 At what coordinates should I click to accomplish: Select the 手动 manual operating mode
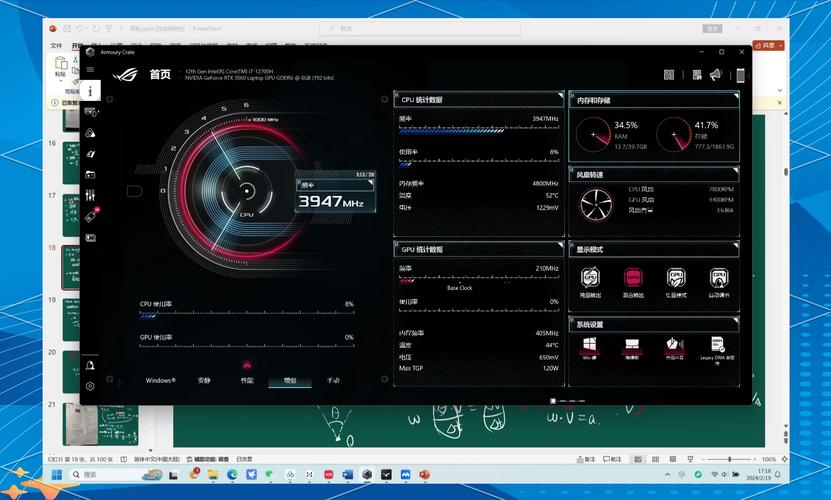point(333,380)
